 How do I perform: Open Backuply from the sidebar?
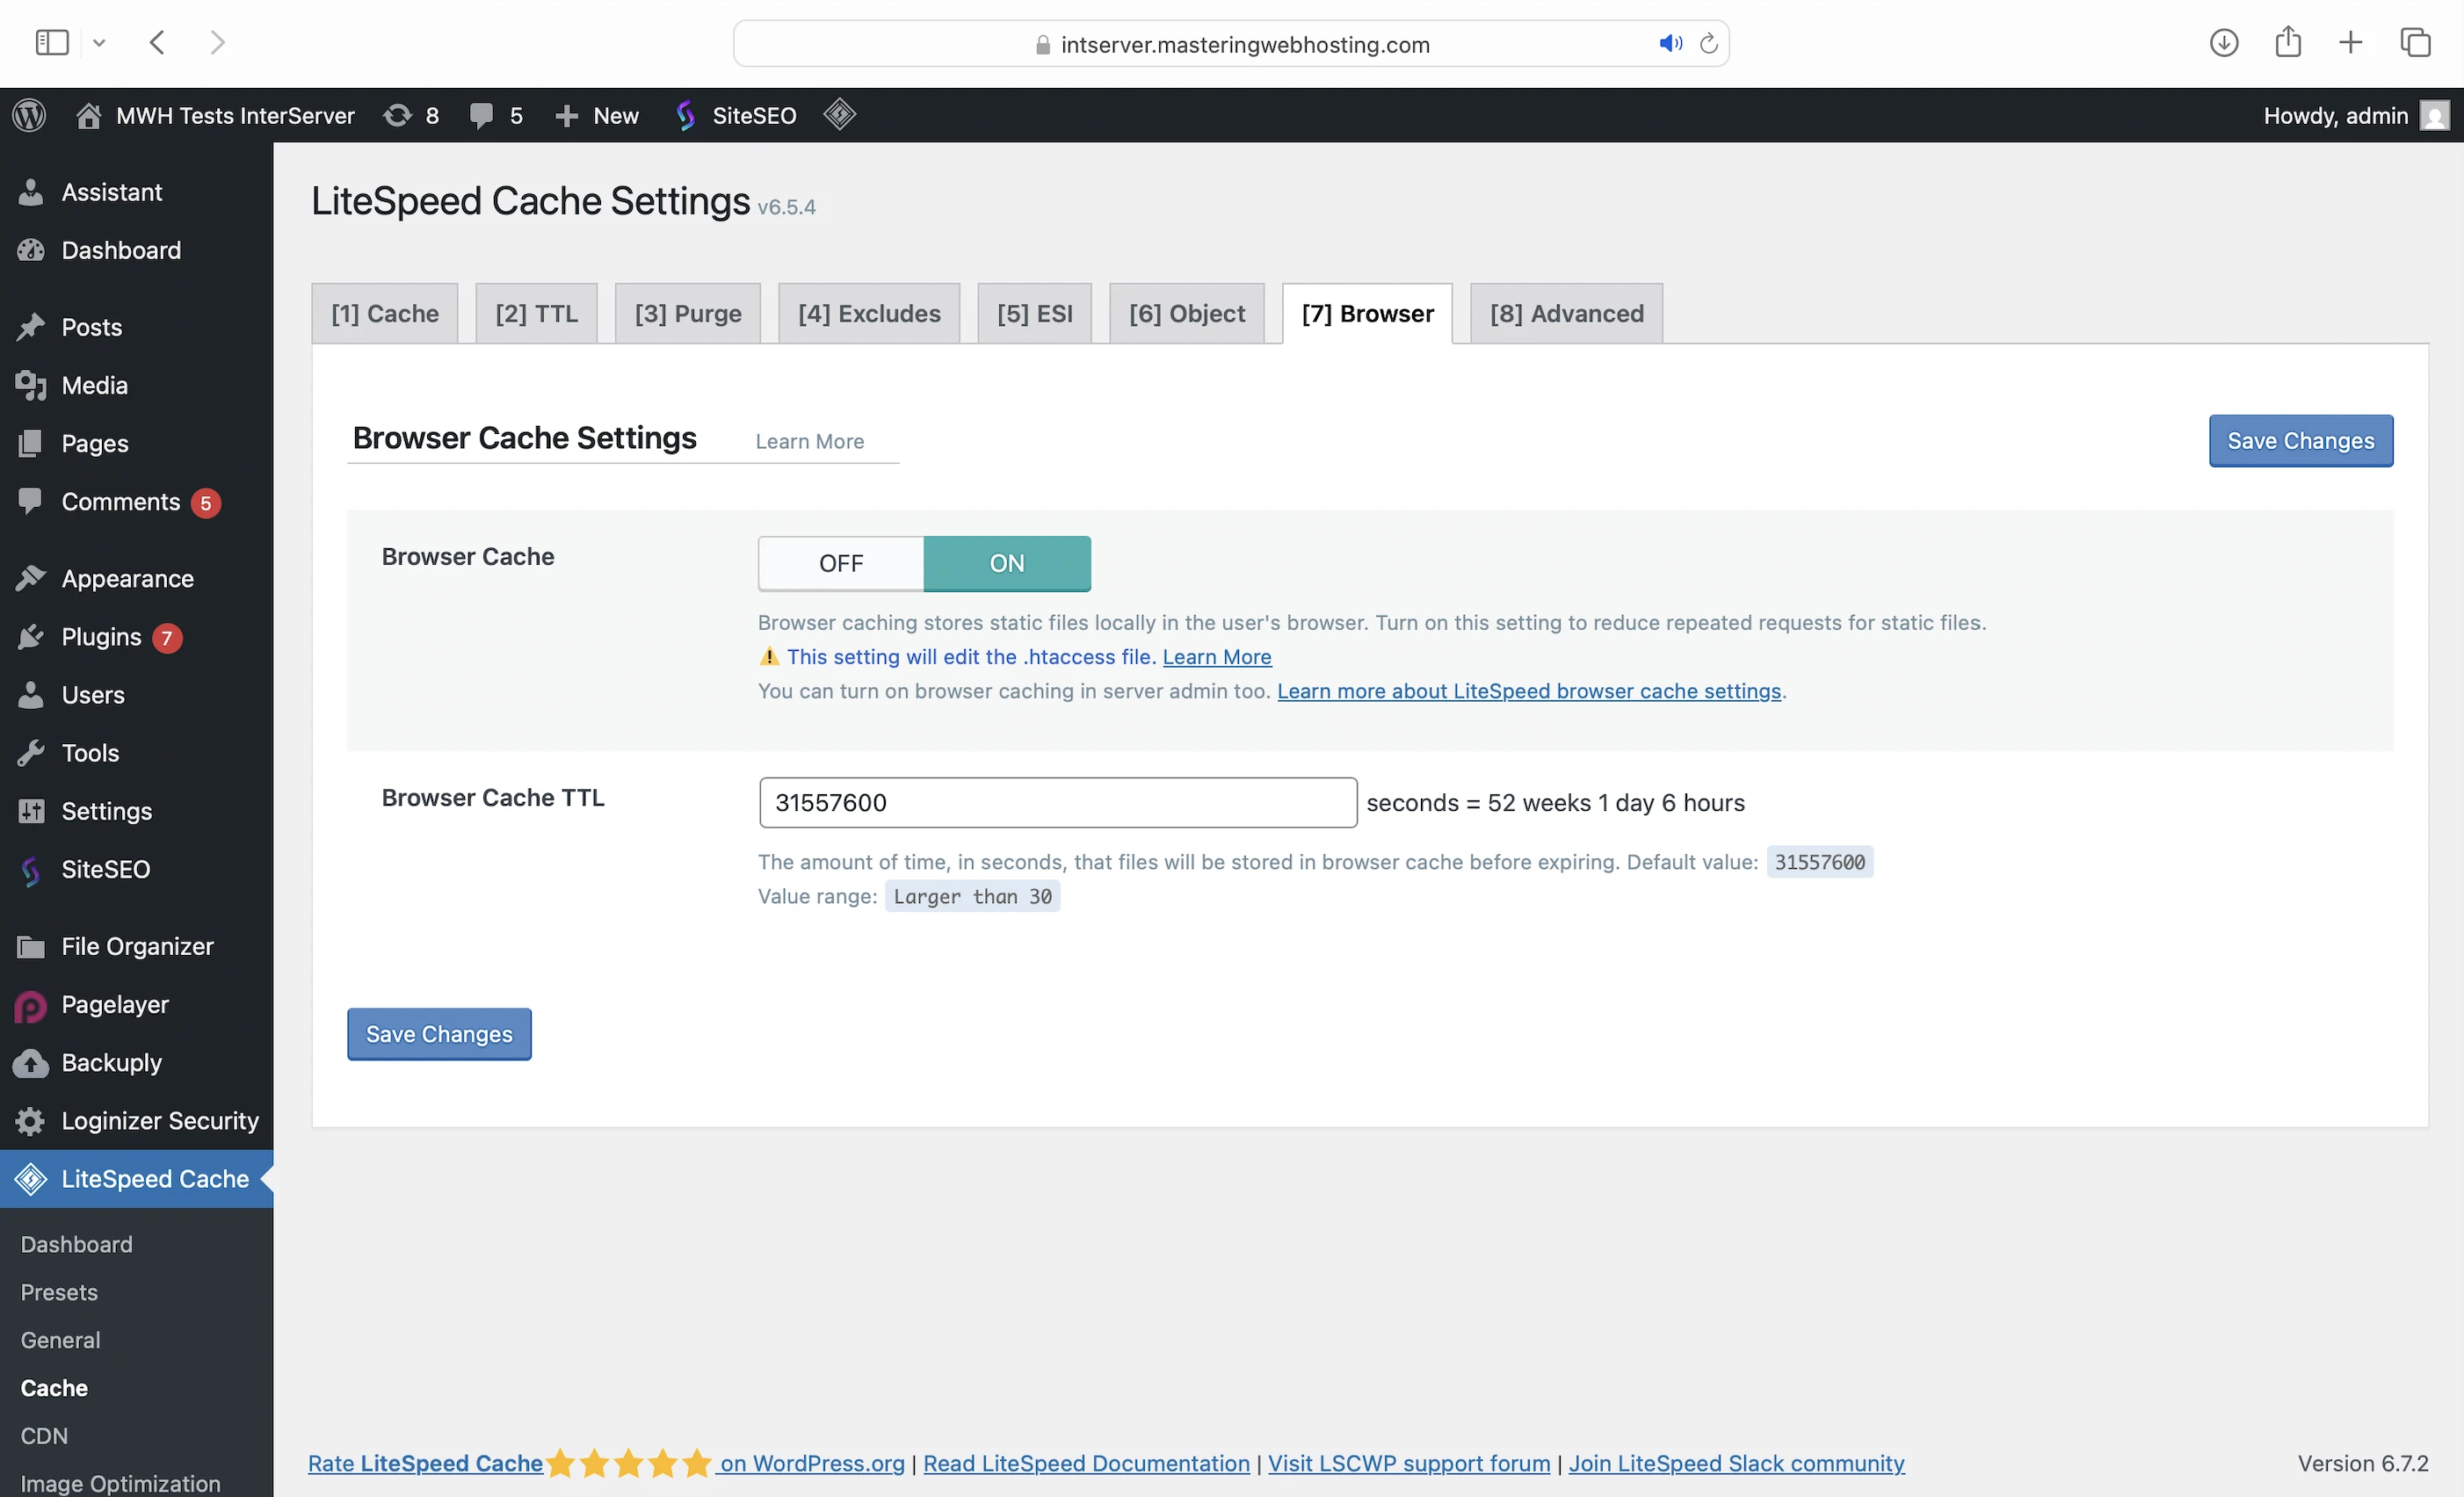(x=111, y=1062)
